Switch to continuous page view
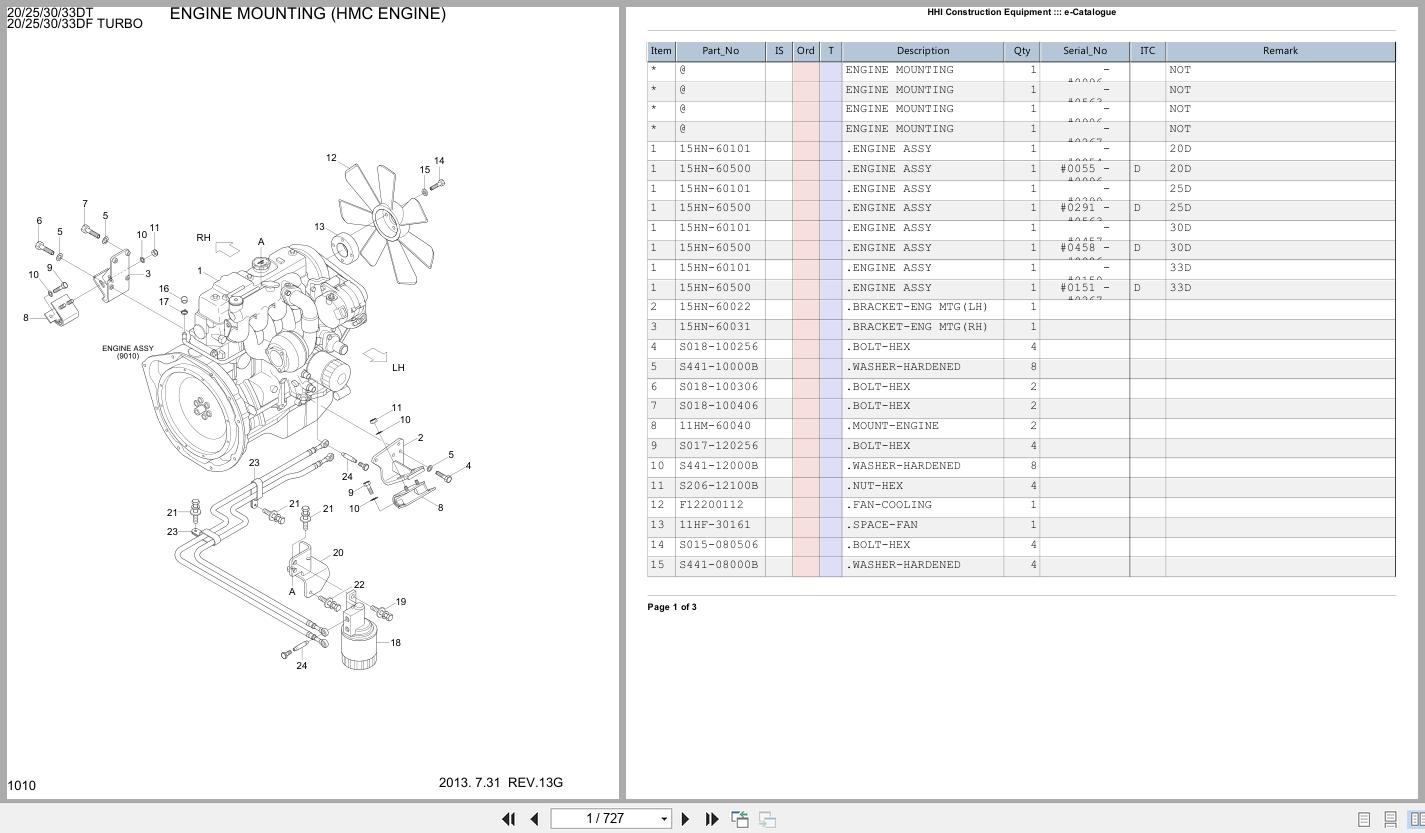Viewport: 1425px width, 833px height. pos(1390,819)
